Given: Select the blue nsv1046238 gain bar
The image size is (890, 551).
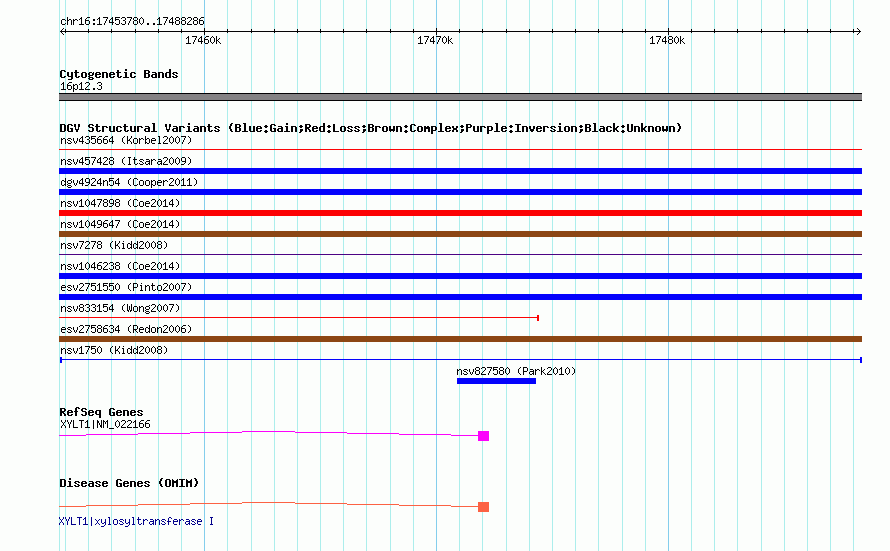Looking at the screenshot, I should pyautogui.click(x=460, y=276).
